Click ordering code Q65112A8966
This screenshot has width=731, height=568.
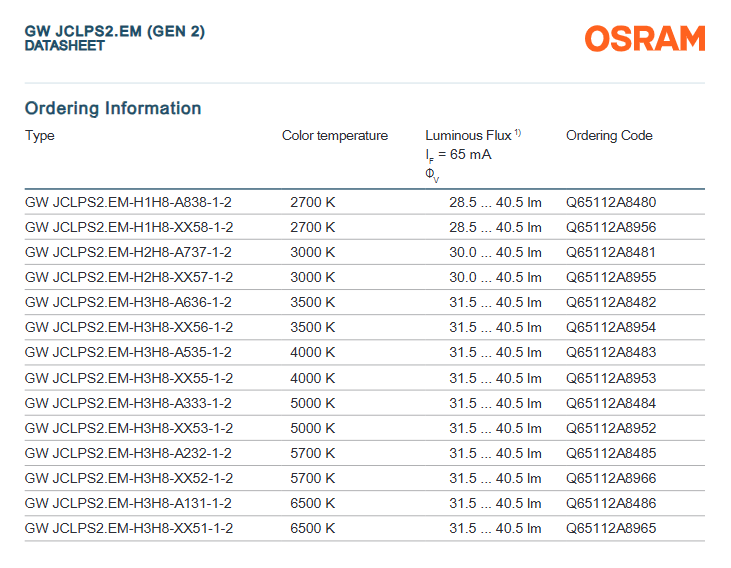click(x=611, y=477)
